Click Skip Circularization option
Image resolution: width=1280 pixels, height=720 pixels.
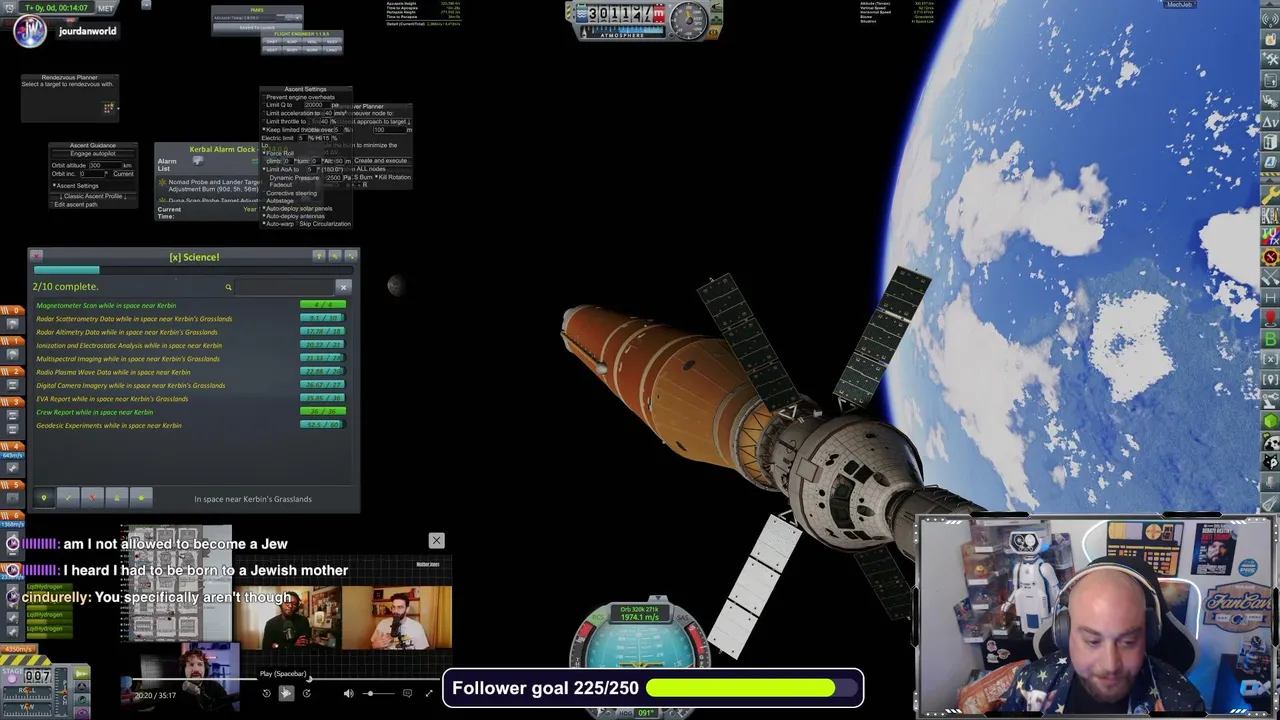coord(323,224)
